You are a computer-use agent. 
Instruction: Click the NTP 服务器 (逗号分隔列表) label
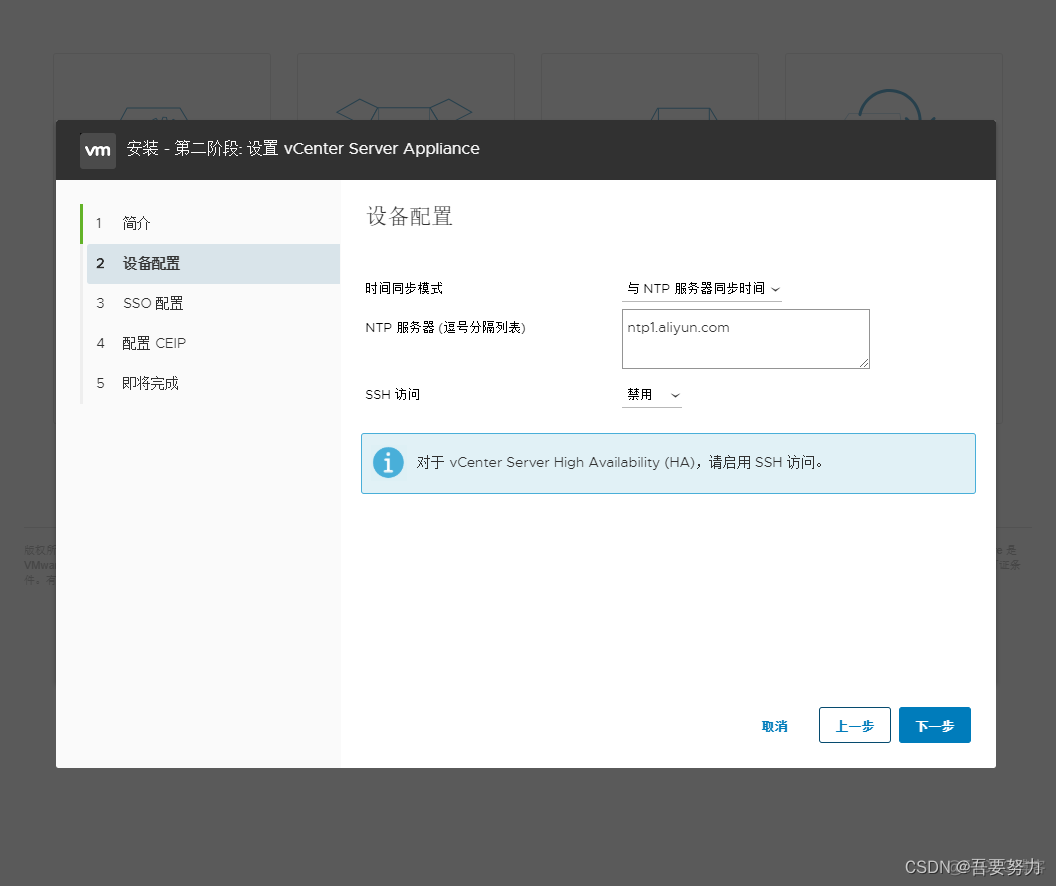click(x=445, y=328)
